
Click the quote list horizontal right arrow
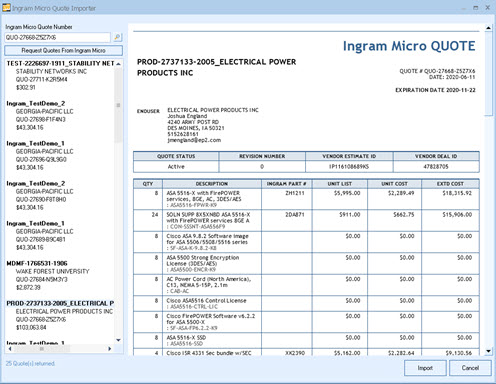110,349
